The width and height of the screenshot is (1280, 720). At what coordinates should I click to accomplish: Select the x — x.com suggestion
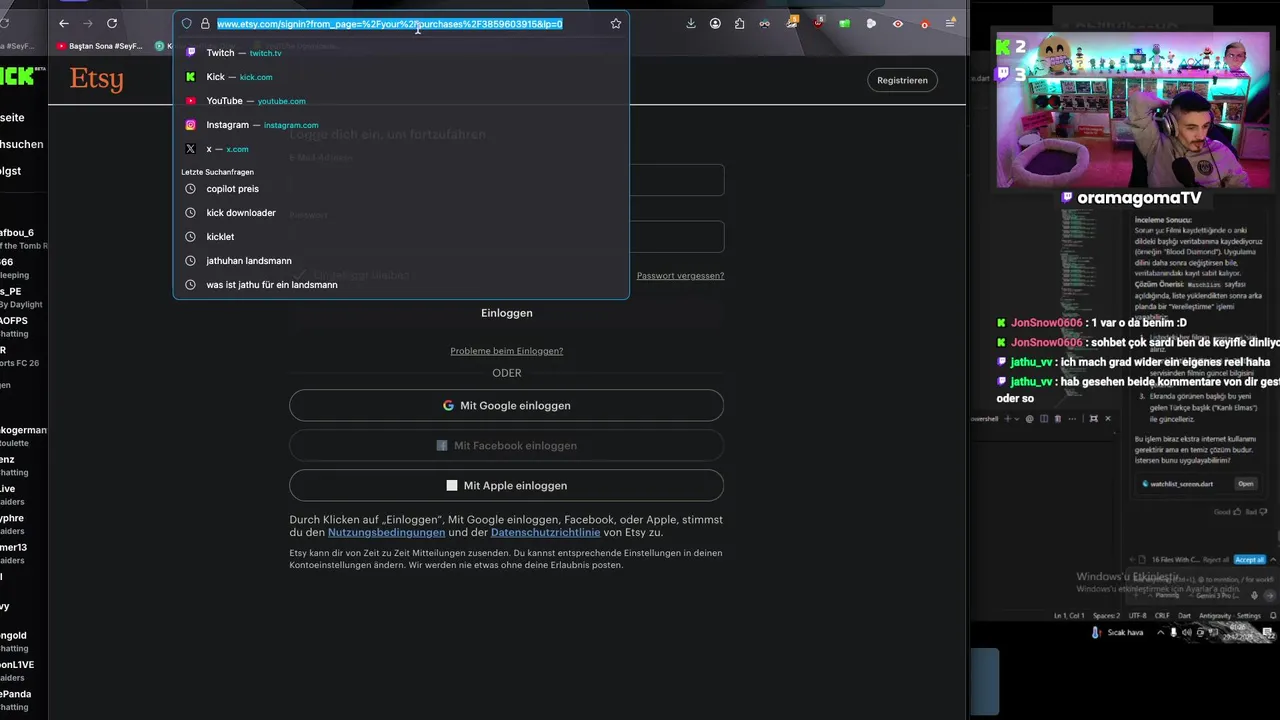(401, 149)
